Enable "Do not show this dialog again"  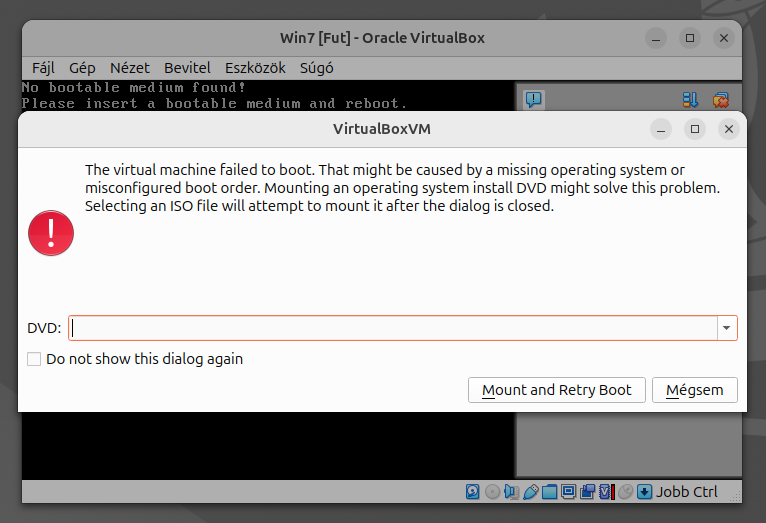pos(35,359)
